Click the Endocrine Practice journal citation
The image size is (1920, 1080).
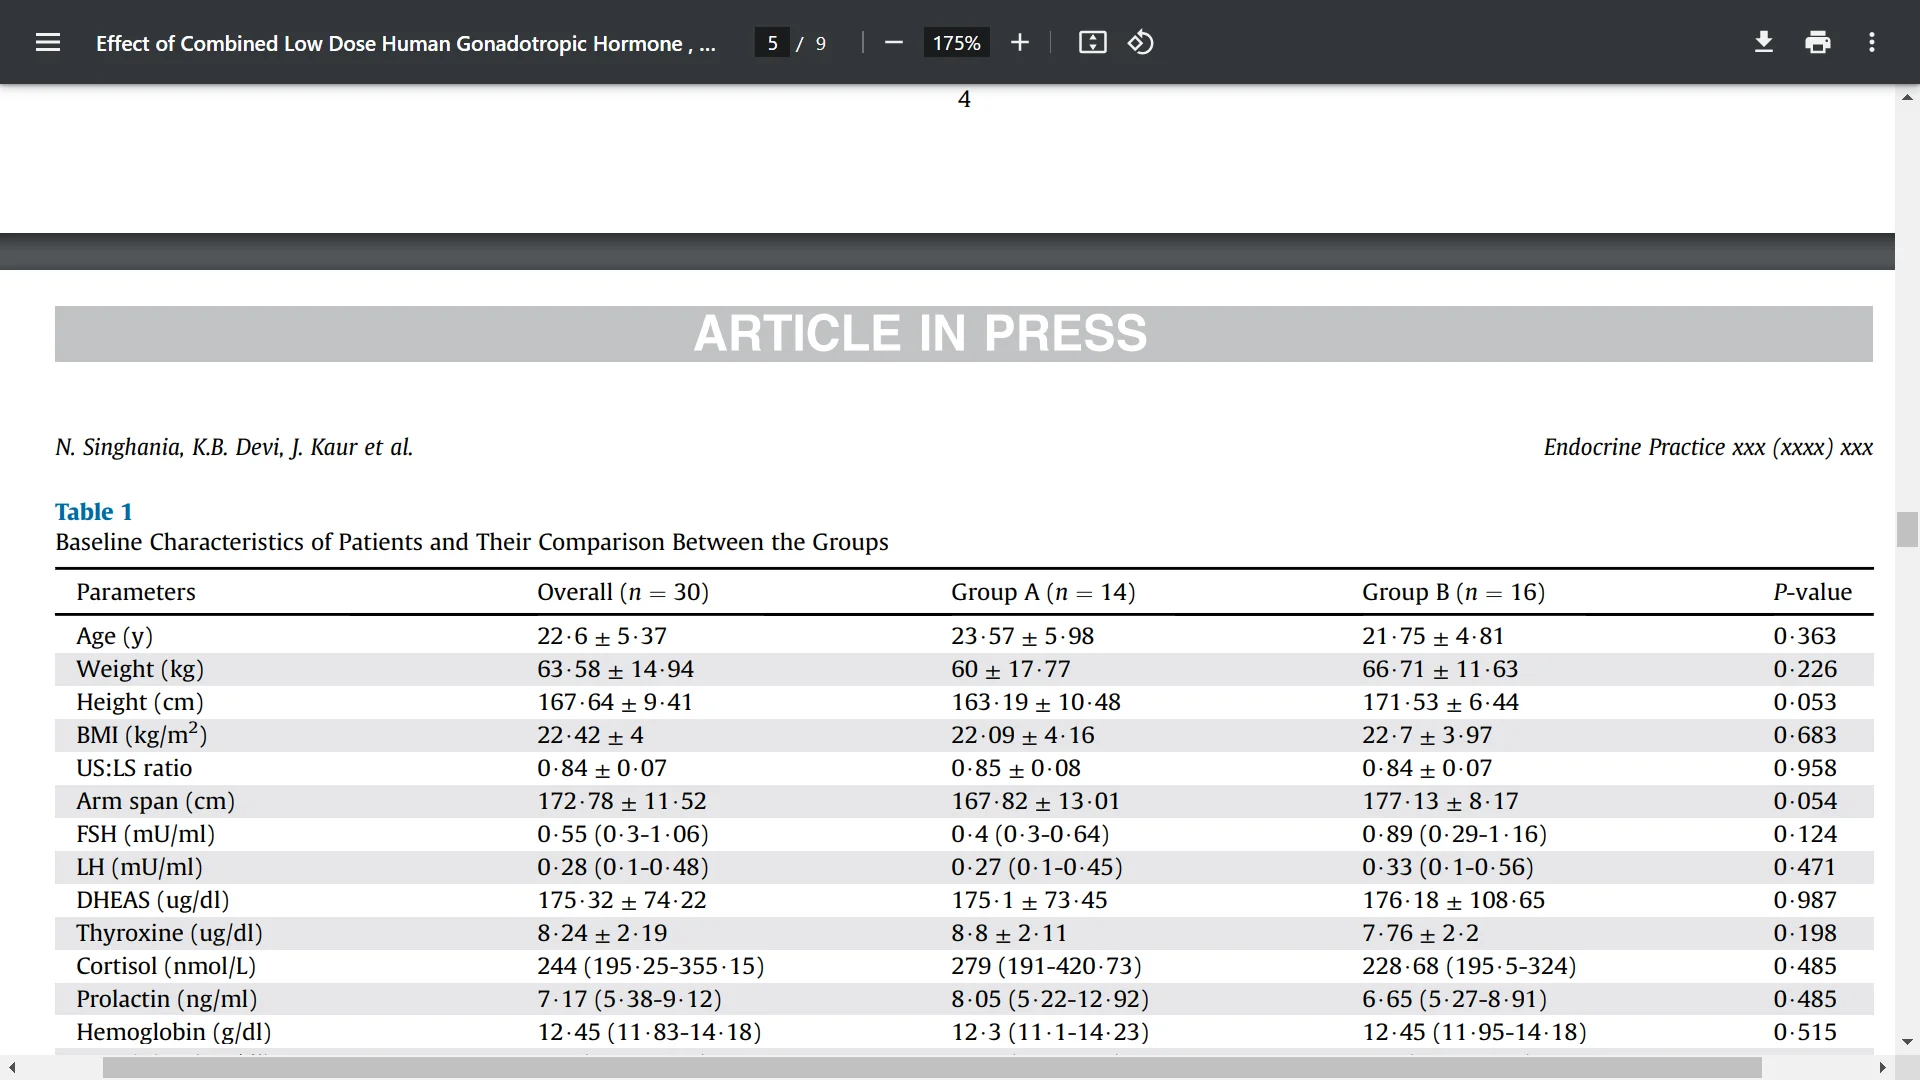[1708, 447]
